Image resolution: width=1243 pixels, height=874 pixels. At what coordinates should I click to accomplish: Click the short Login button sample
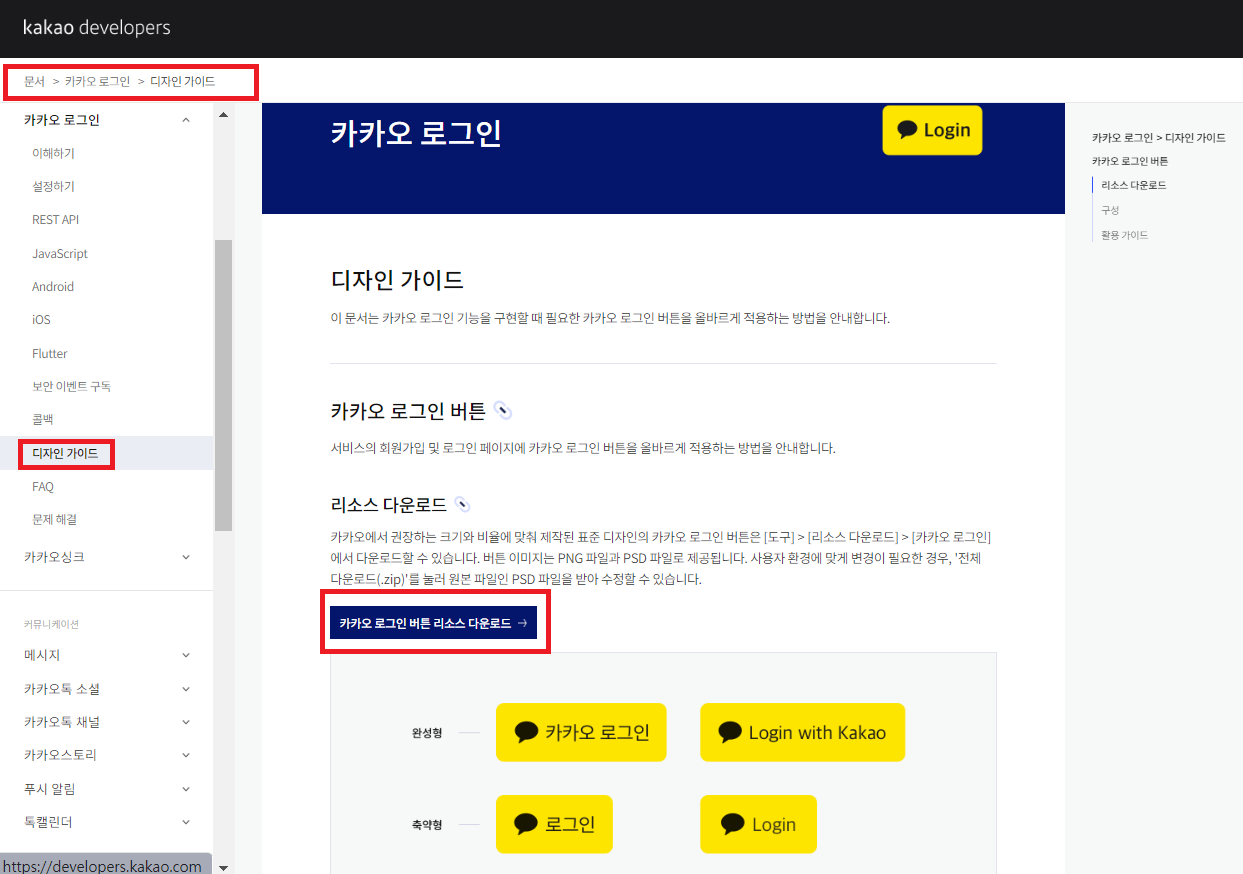pyautogui.click(x=758, y=824)
